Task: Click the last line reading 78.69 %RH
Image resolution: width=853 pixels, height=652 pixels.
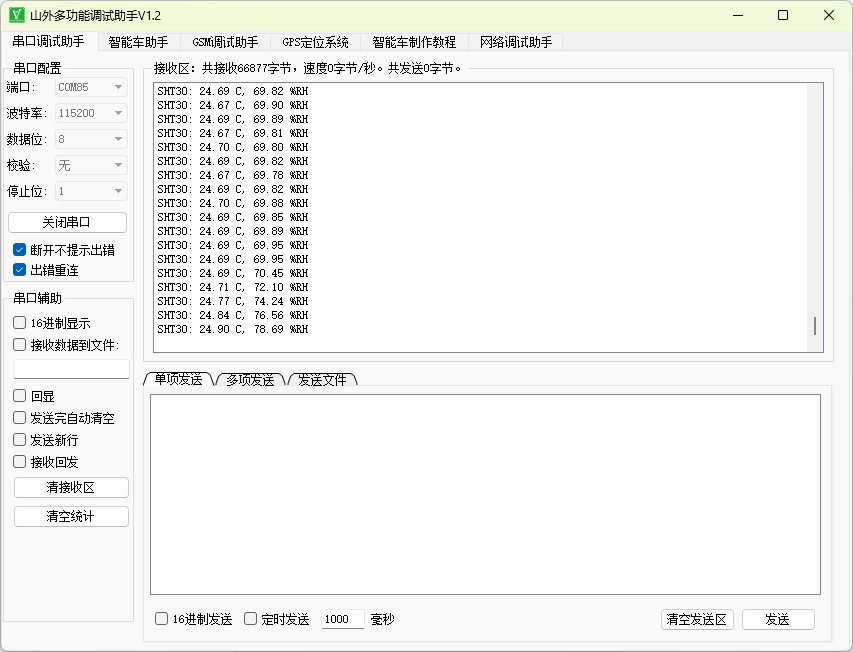Action: click(233, 329)
